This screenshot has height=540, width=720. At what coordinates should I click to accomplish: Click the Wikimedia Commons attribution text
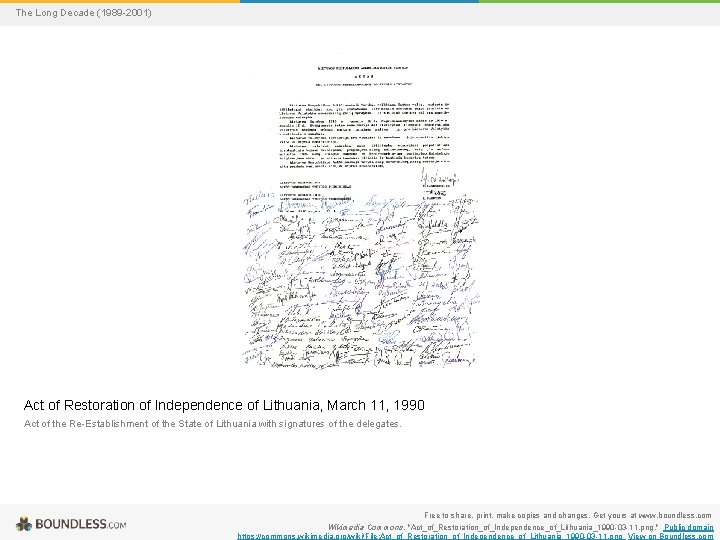(x=494, y=527)
